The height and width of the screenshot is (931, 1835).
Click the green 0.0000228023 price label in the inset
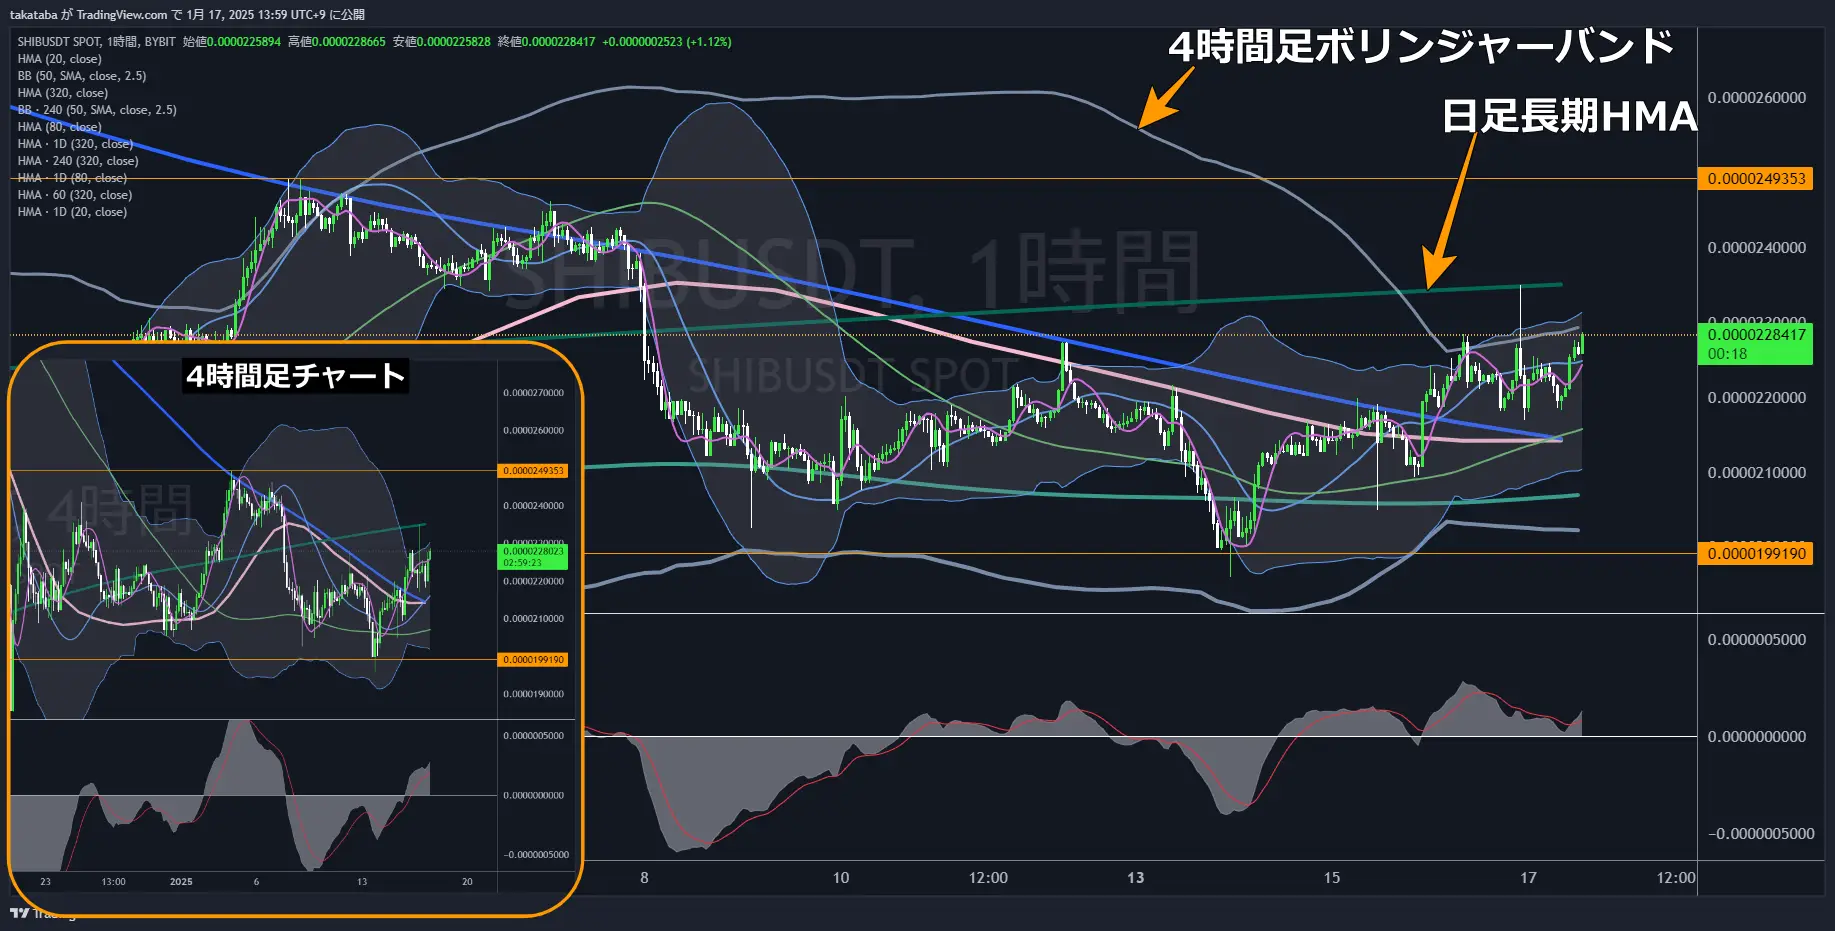click(534, 551)
